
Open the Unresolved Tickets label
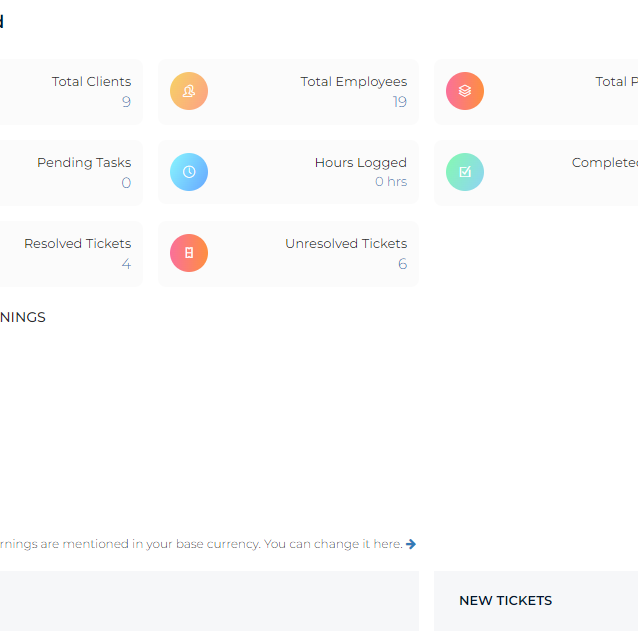[345, 244]
